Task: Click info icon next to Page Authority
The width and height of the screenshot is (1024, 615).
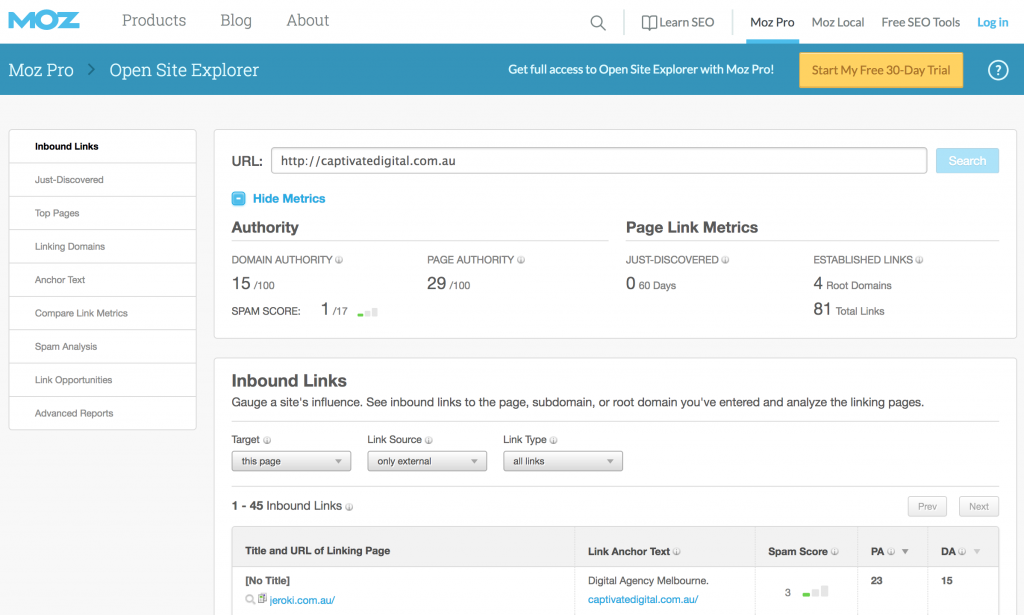Action: point(521,260)
